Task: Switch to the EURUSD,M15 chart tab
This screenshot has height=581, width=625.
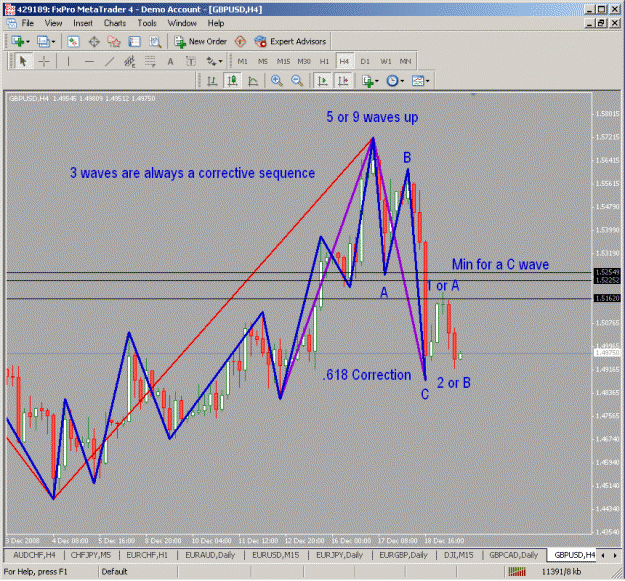Action: tap(275, 555)
